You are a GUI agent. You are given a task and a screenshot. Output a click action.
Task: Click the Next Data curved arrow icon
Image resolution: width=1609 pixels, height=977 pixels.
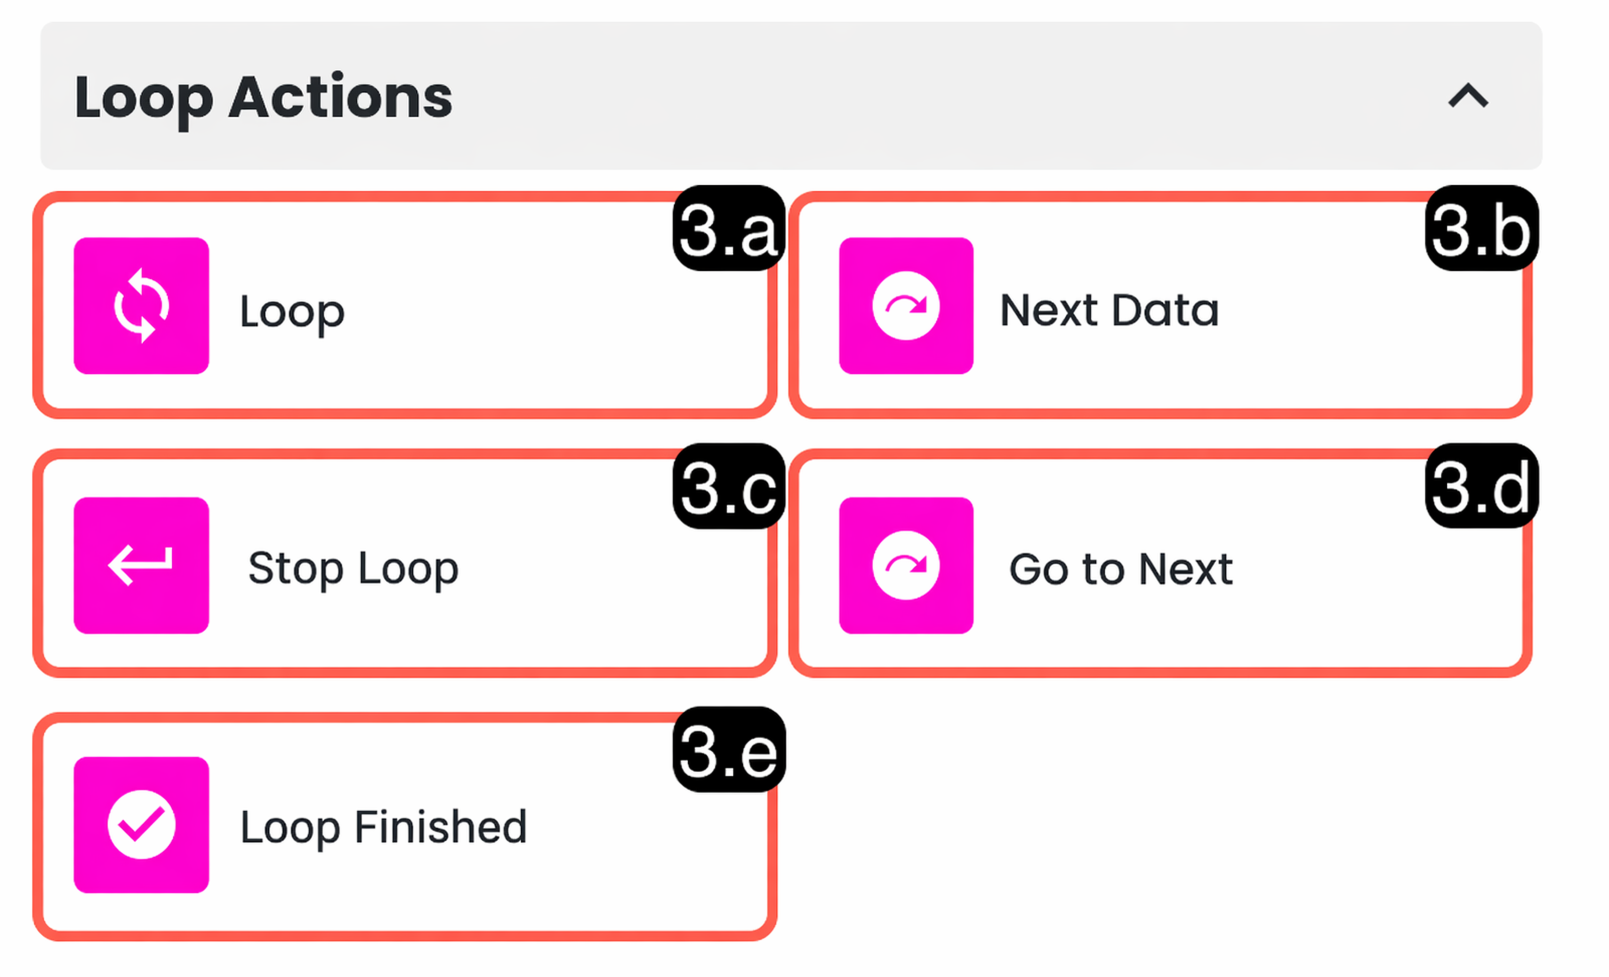(906, 306)
